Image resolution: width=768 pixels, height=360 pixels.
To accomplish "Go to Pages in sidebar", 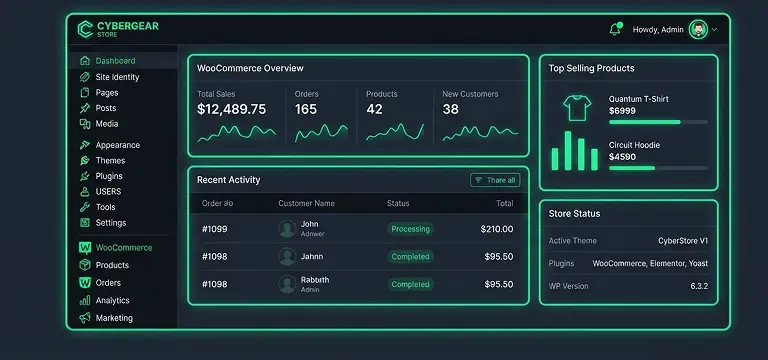I will pyautogui.click(x=107, y=93).
